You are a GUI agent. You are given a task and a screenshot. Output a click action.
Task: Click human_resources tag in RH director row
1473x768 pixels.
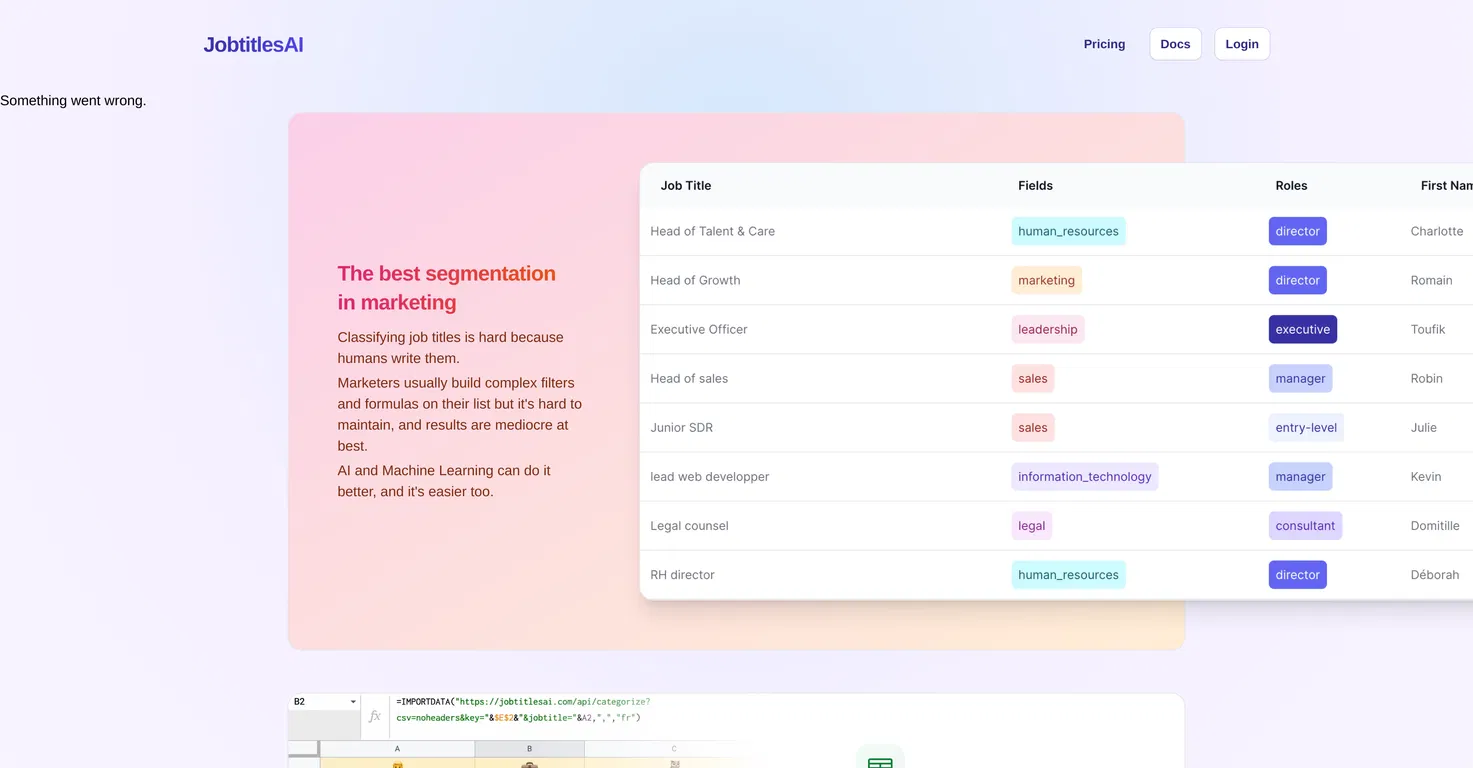click(x=1068, y=574)
